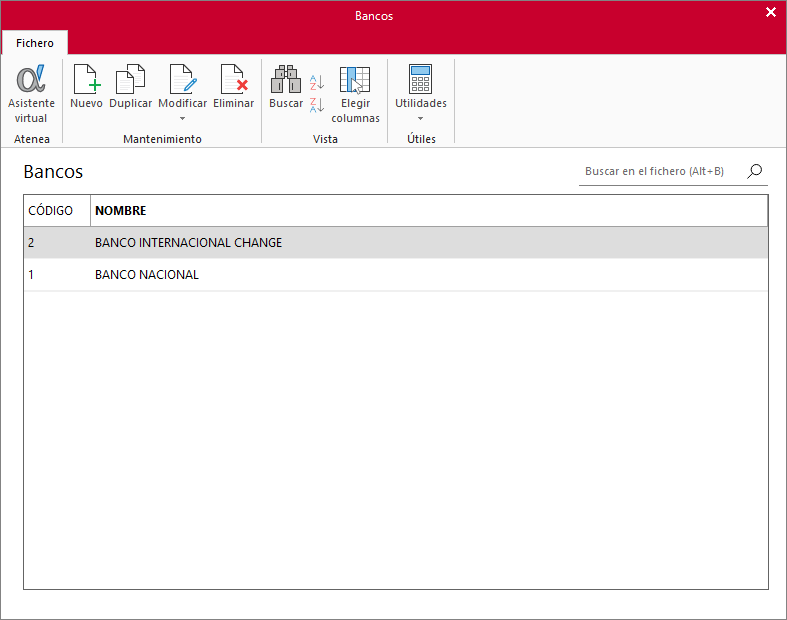Create a new bank with Nuevo
787x620 pixels.
pos(86,86)
